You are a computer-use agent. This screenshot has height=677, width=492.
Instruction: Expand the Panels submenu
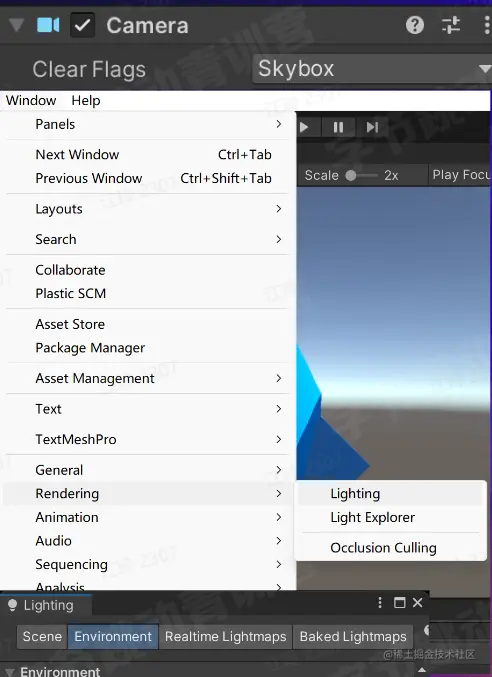point(148,124)
